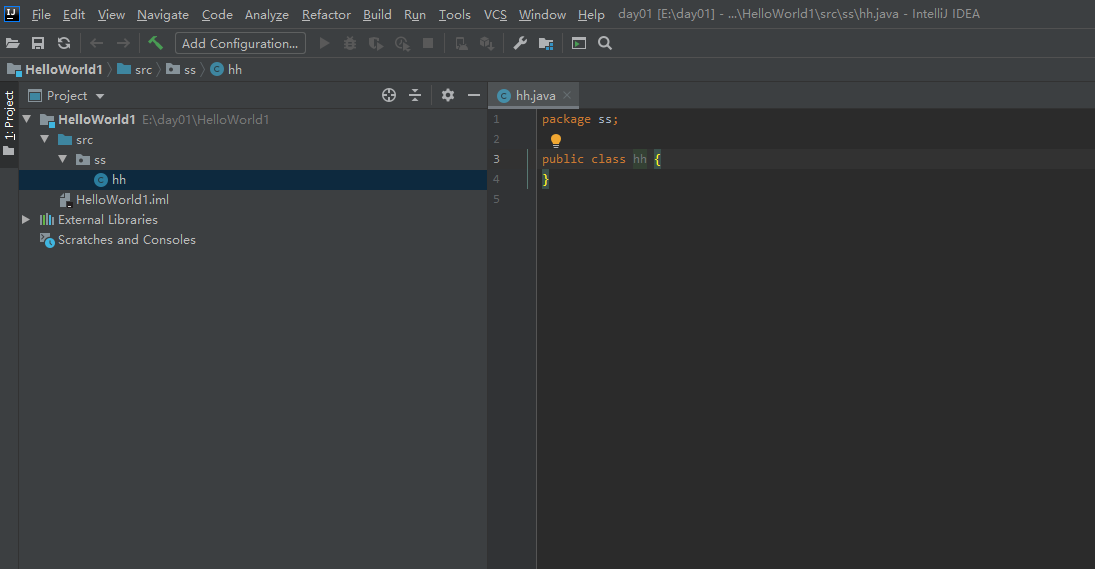Hide Project panel with minus icon
The width and height of the screenshot is (1095, 569).
click(473, 96)
